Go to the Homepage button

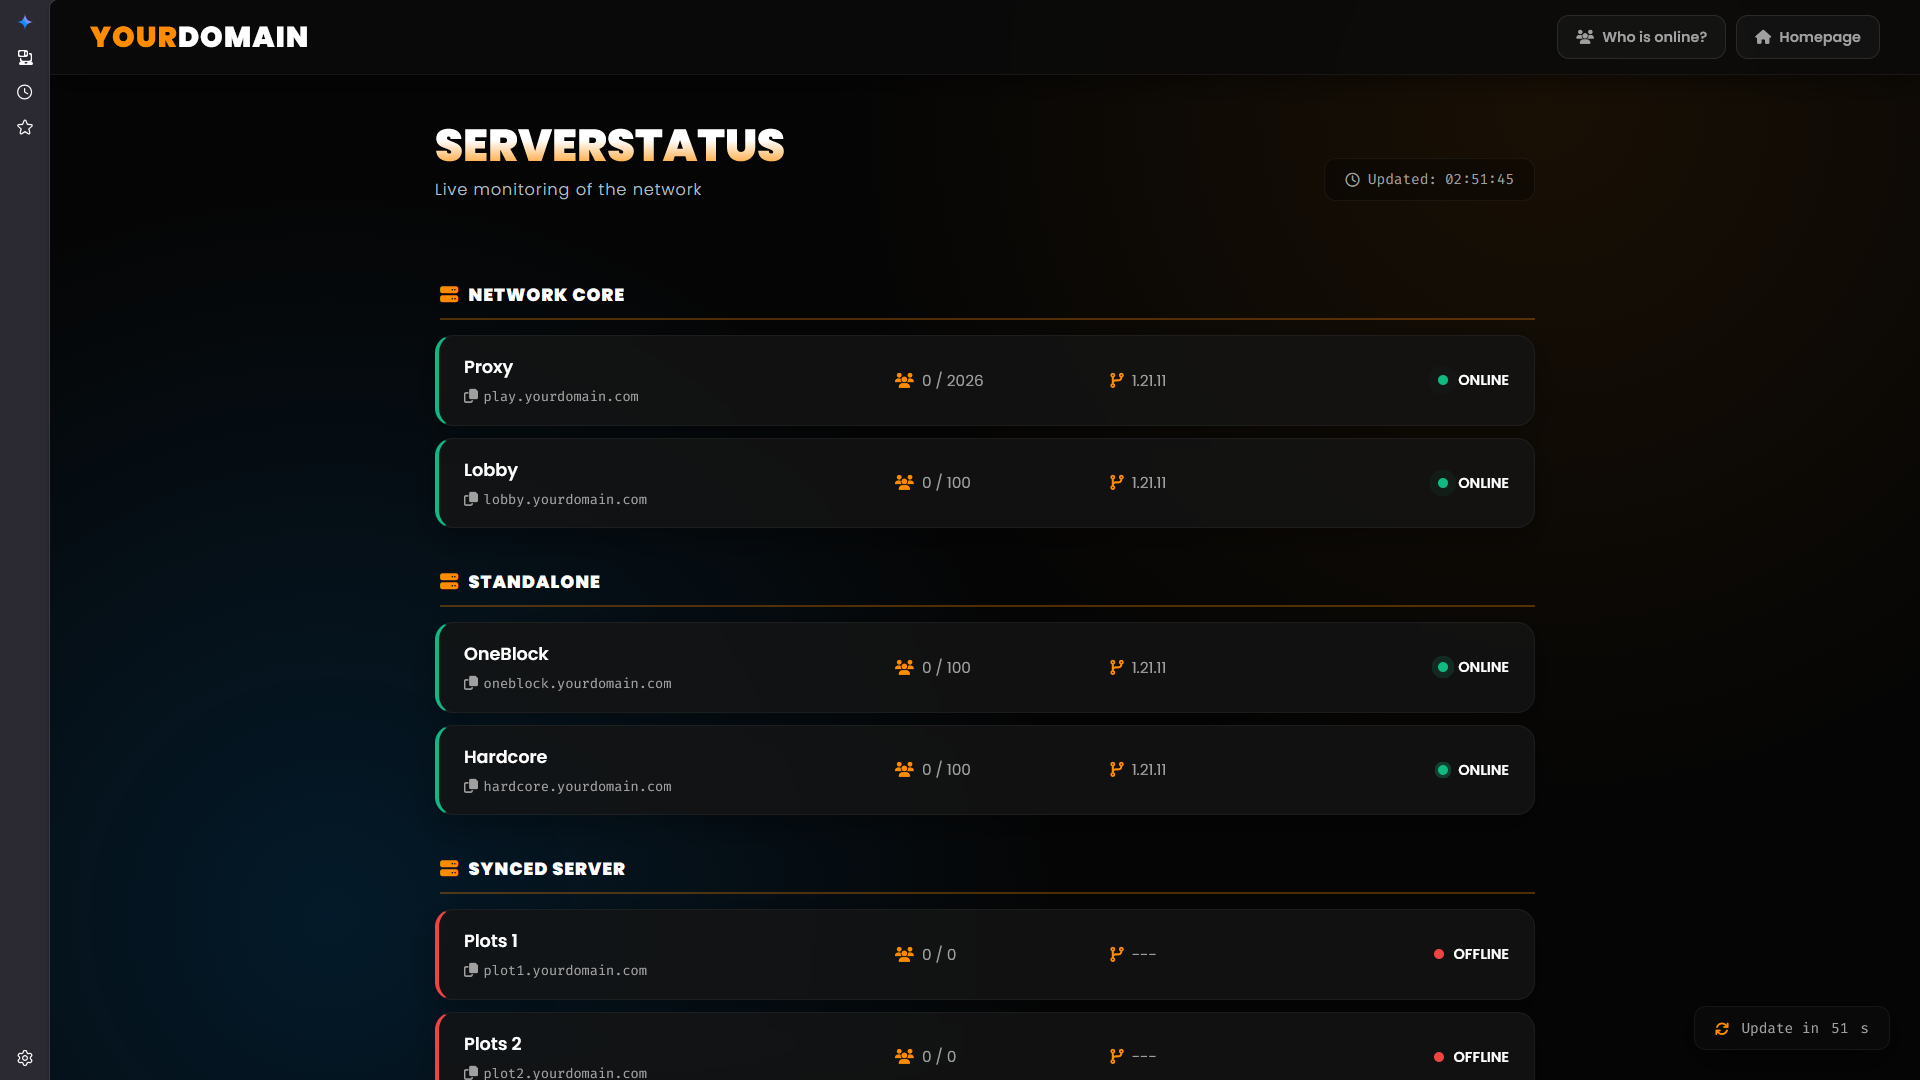[x=1807, y=37]
